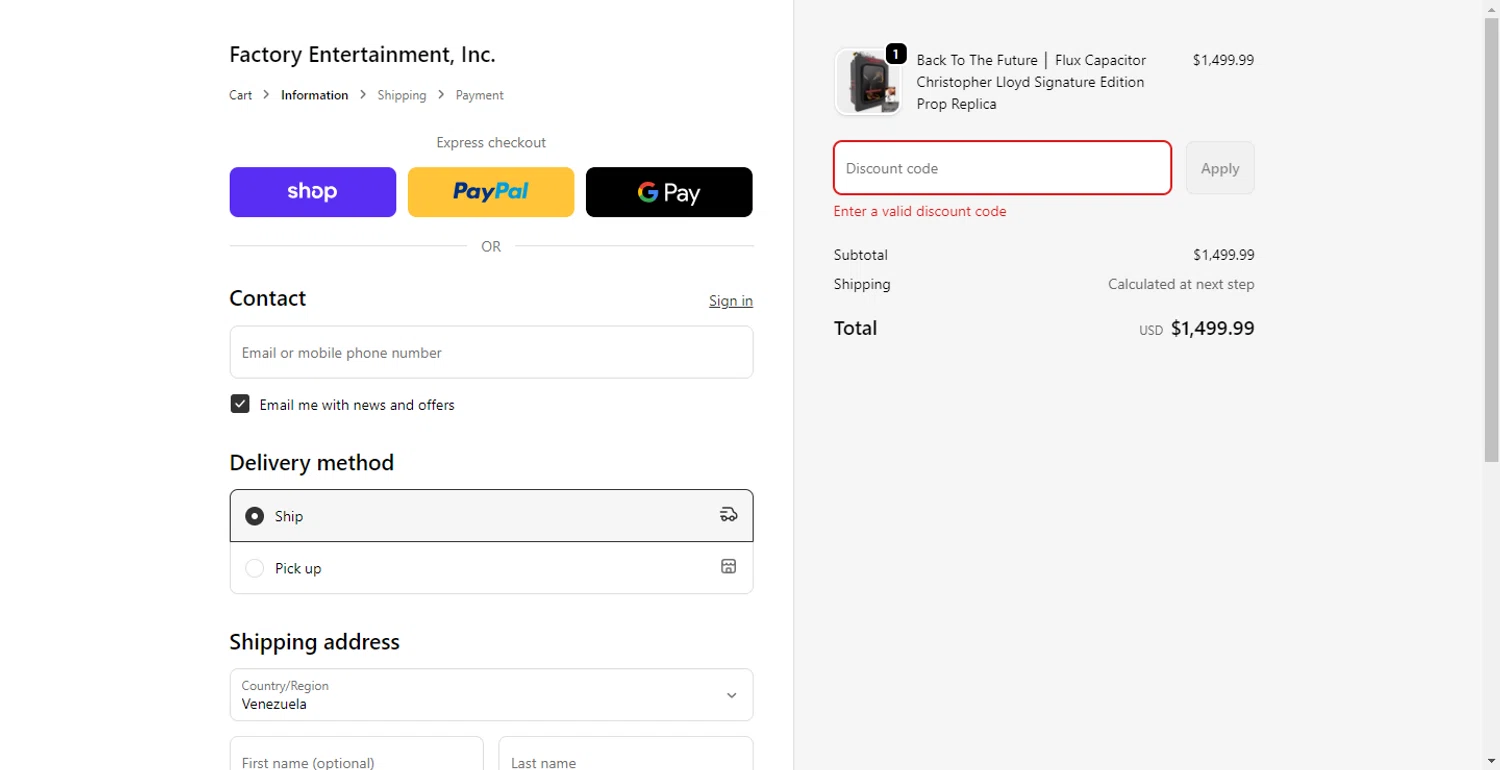
Task: Click the chevron between Cart and Information
Action: pos(266,95)
